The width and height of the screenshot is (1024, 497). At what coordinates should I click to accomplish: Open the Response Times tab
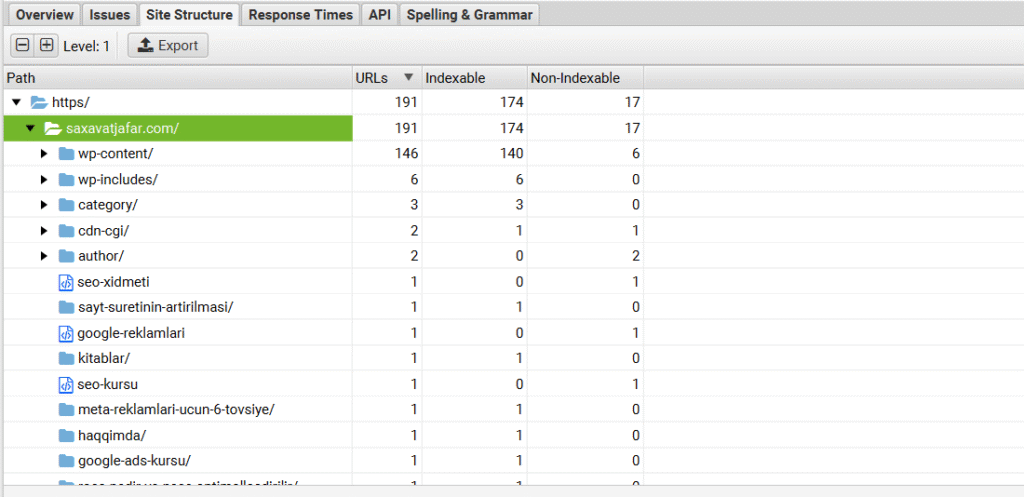click(300, 15)
